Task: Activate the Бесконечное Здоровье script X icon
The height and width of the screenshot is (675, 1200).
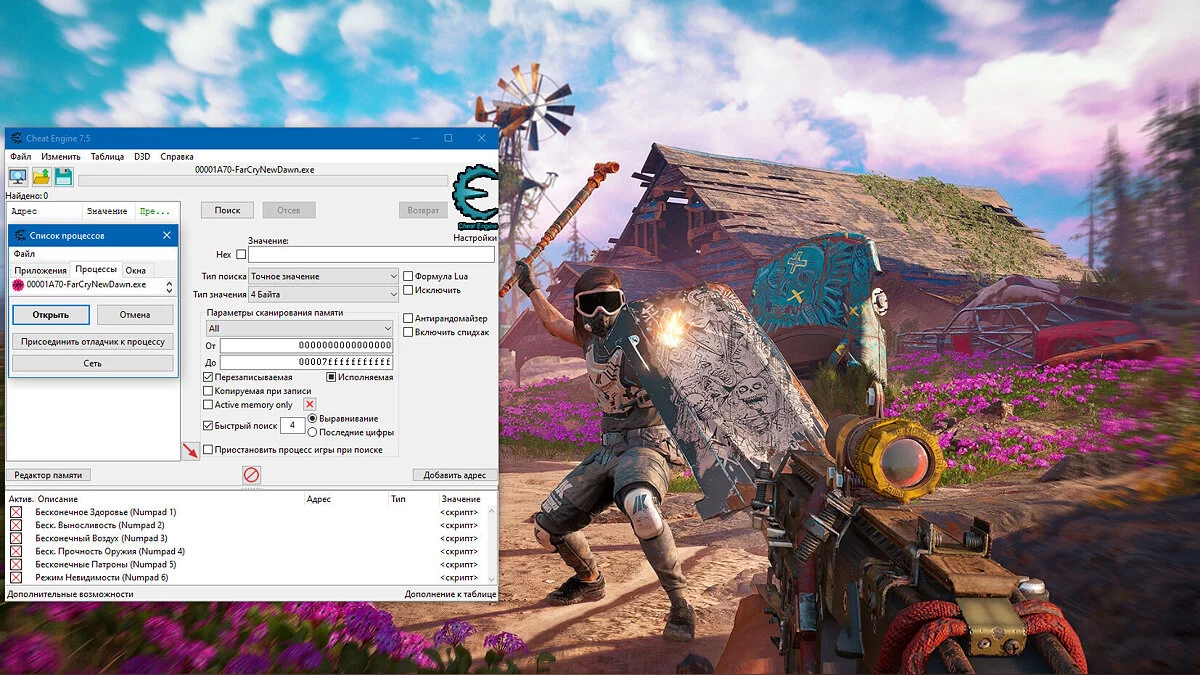Action: tap(14, 511)
